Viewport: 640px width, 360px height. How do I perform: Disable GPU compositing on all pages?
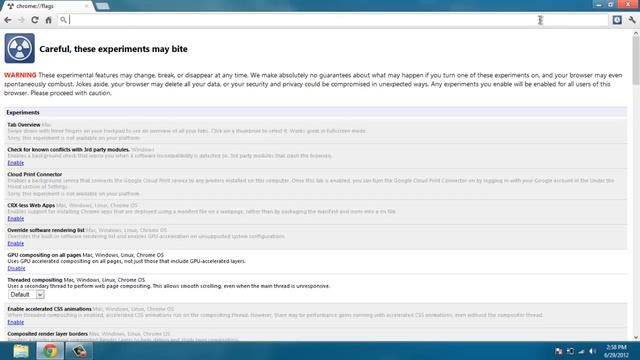16,268
